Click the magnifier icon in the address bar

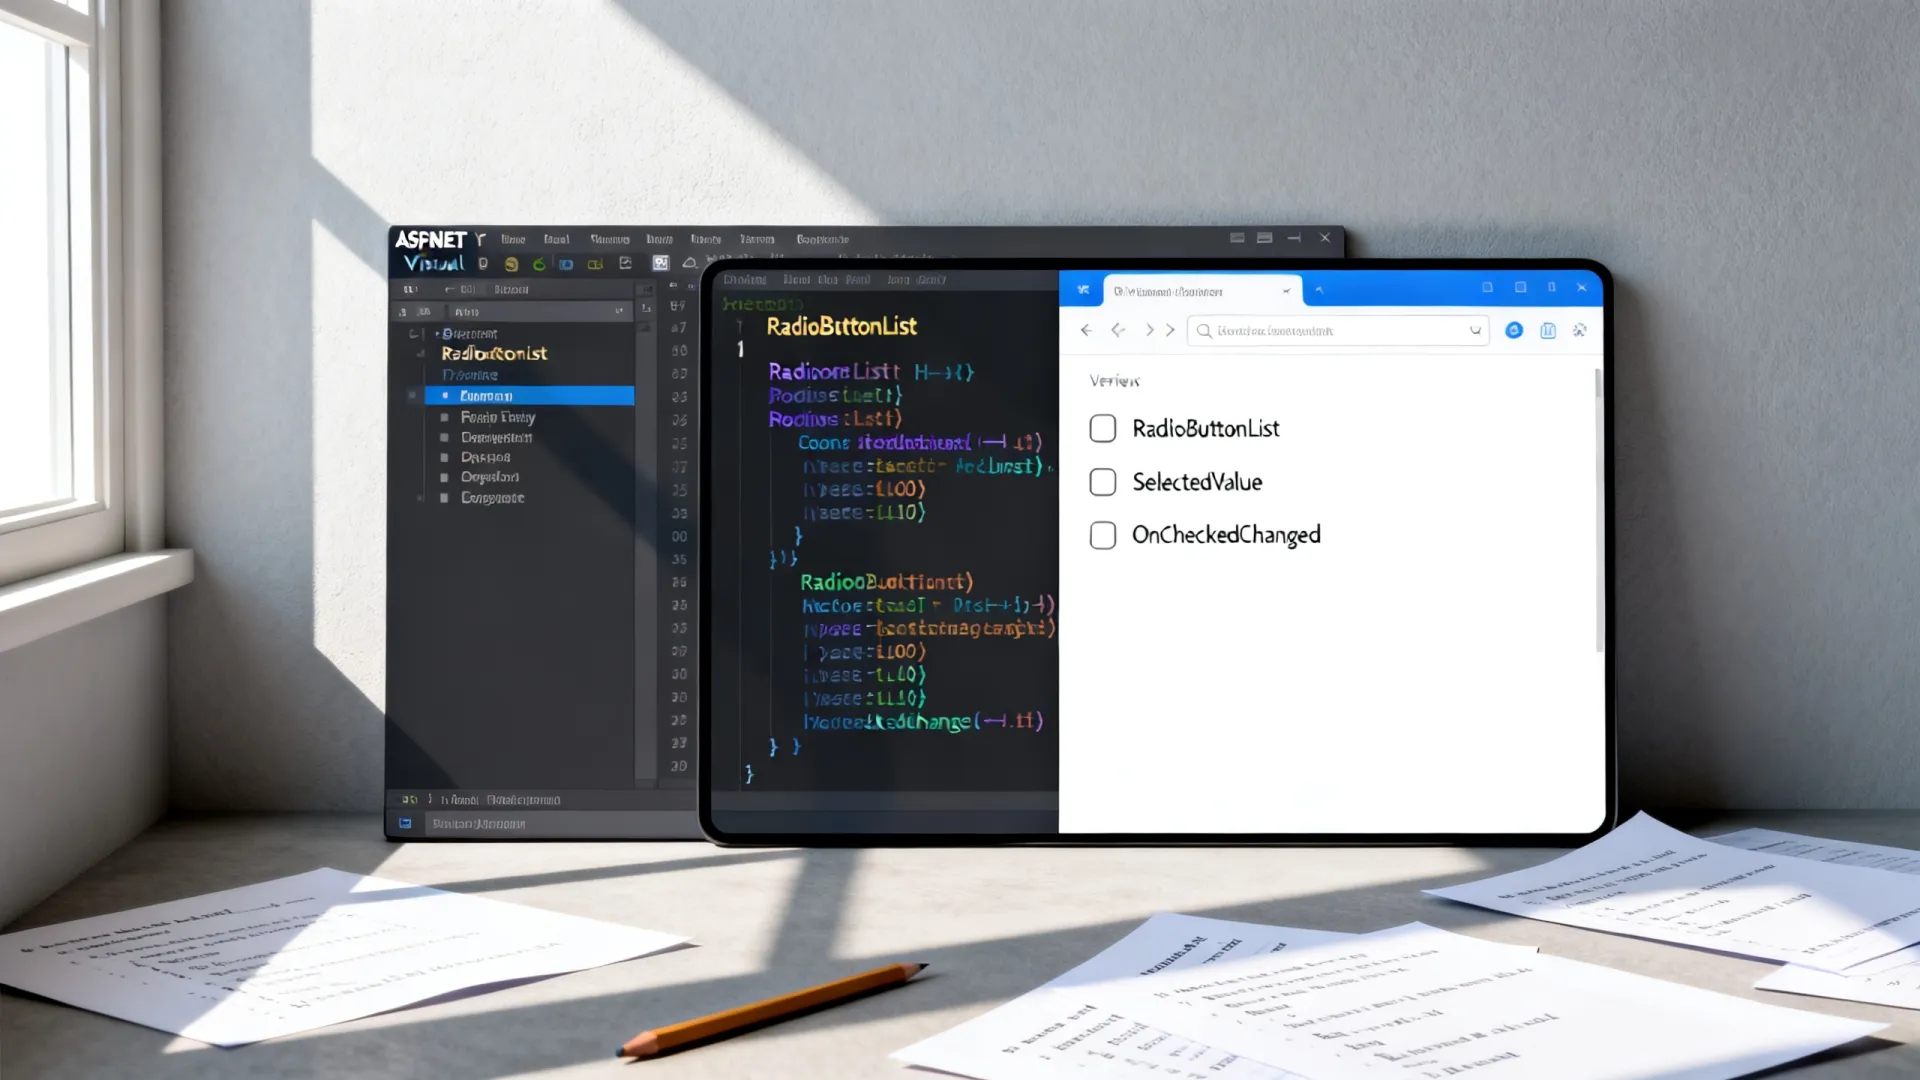(1204, 331)
